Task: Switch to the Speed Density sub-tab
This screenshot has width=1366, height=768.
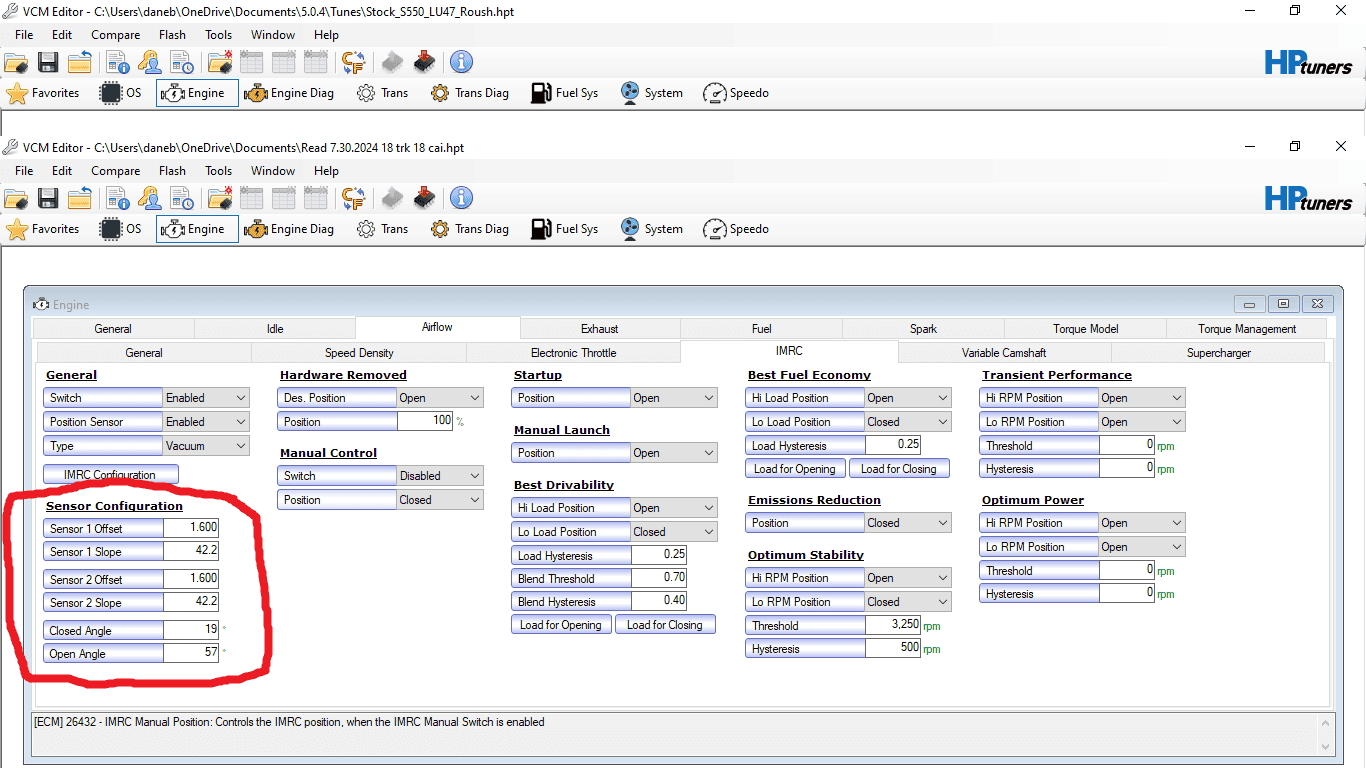Action: [359, 353]
